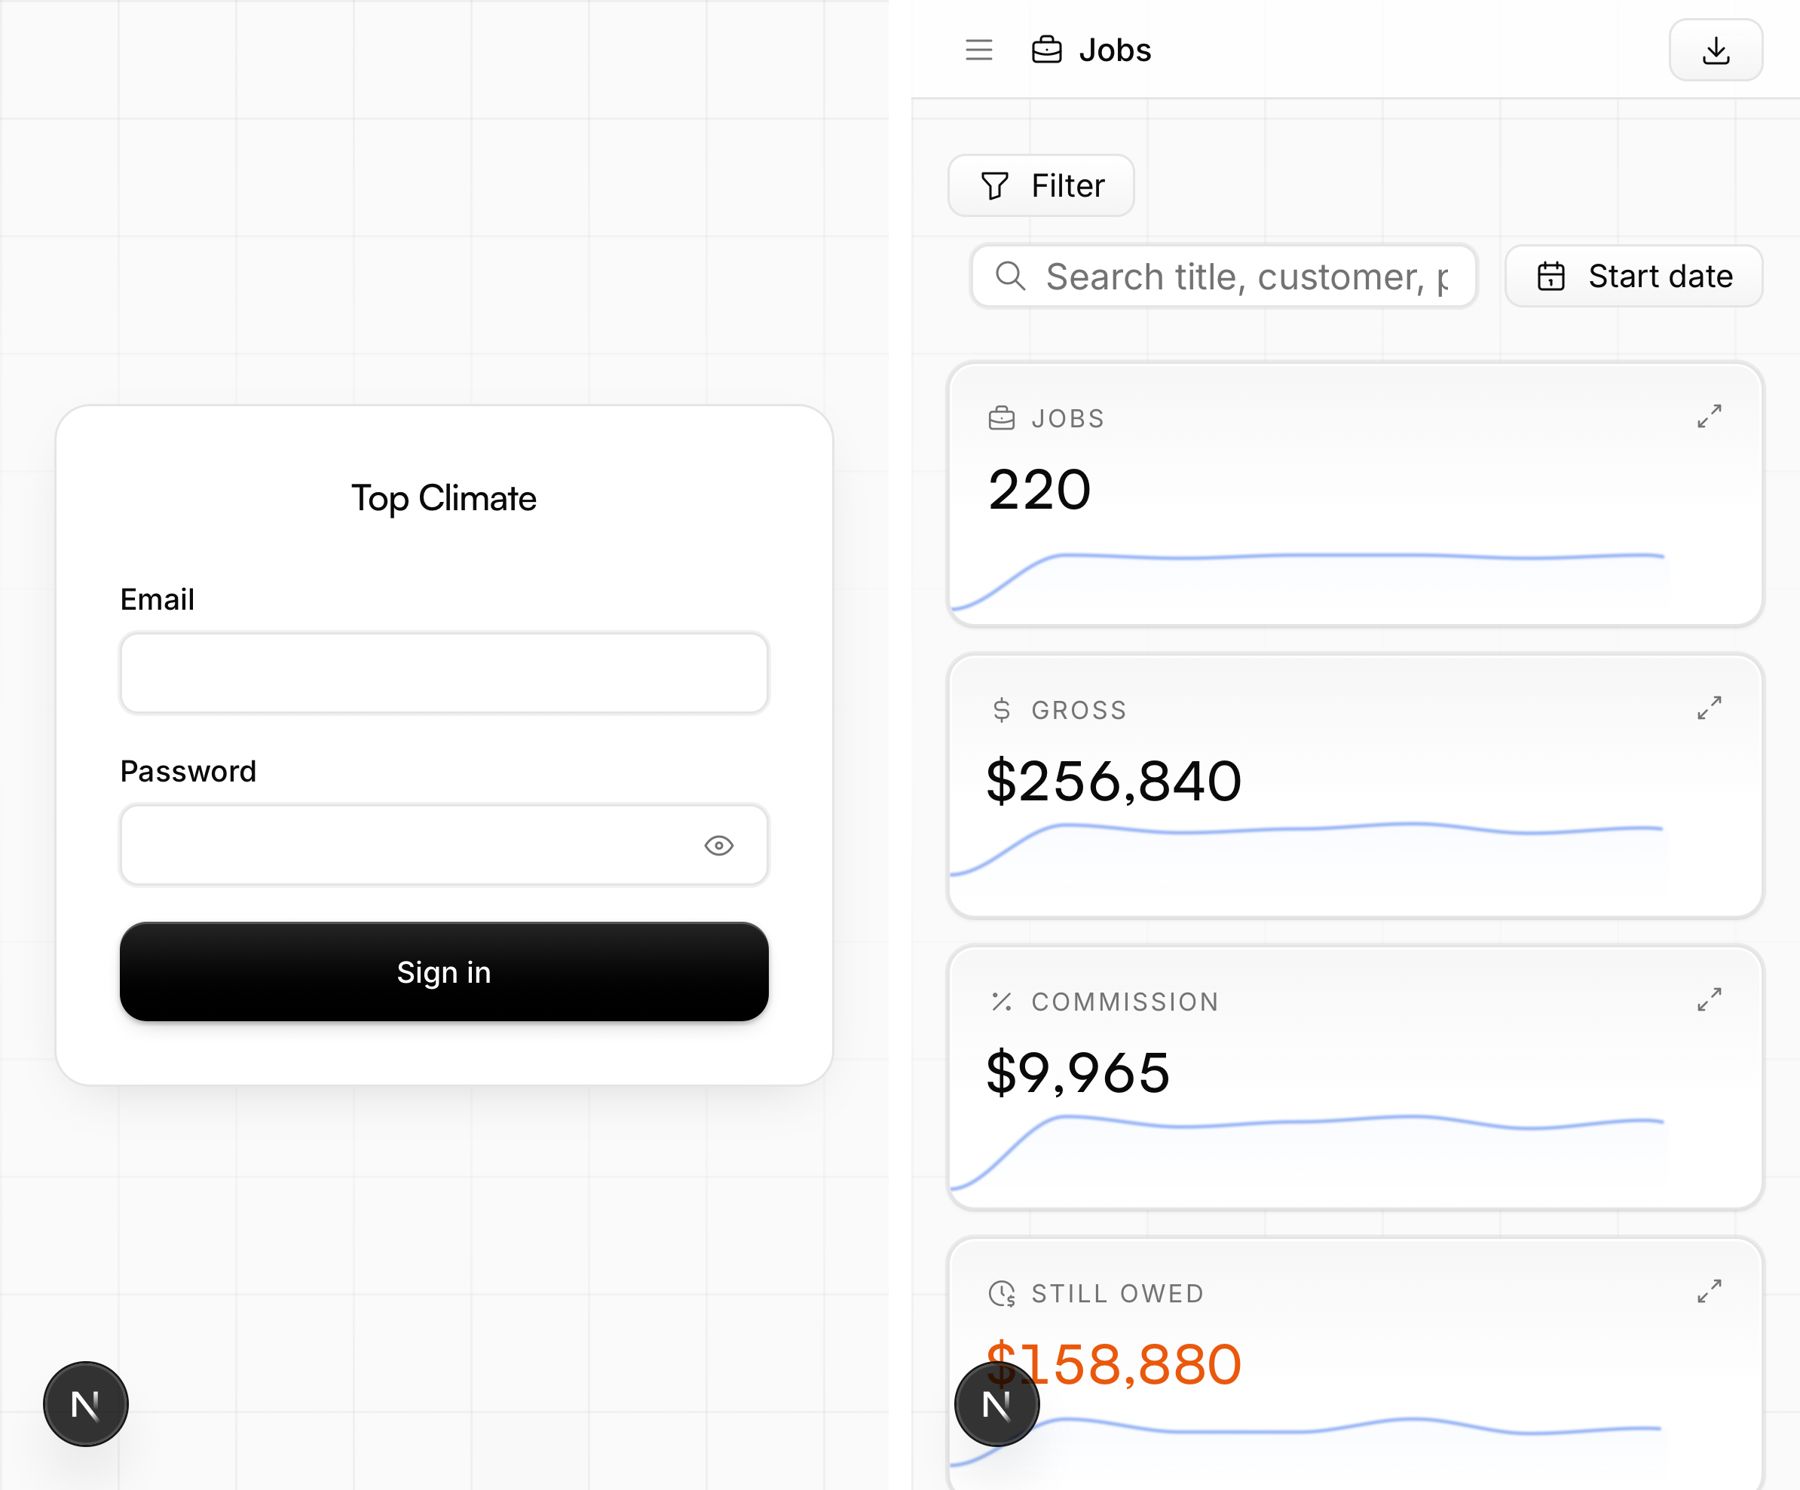
Task: Click the $9,965 commission value
Action: (1078, 1073)
